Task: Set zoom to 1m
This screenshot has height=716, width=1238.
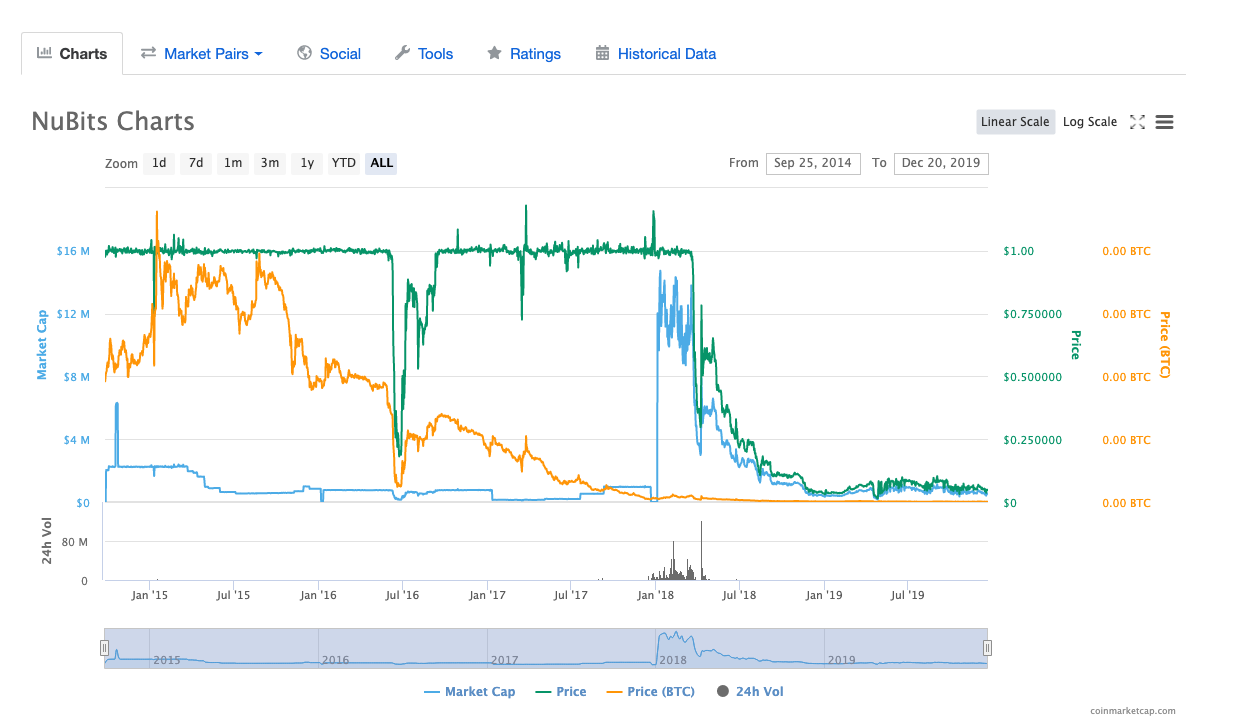Action: coord(233,163)
